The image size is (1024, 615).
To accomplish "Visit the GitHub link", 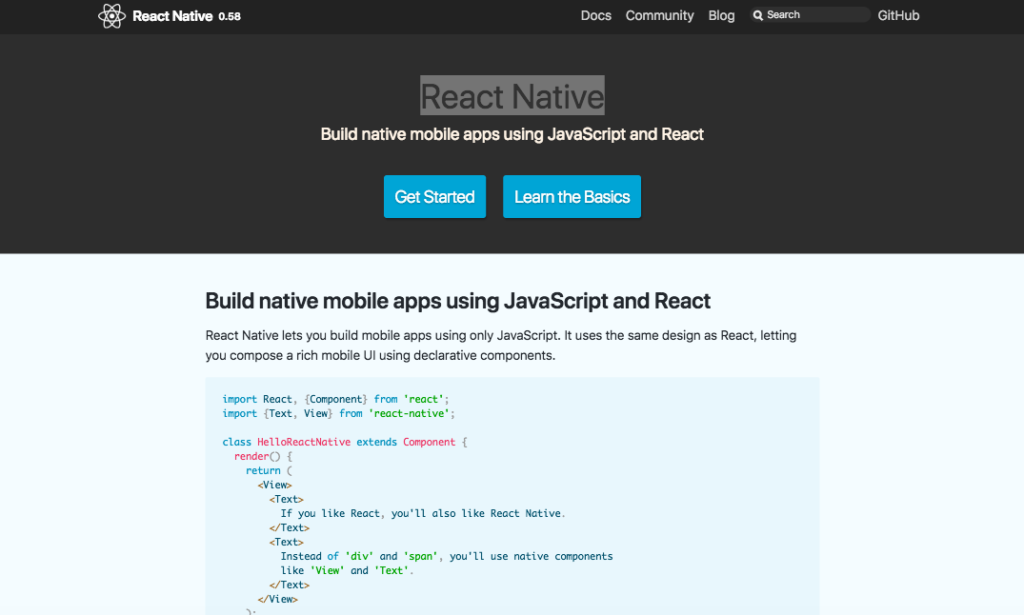I will (897, 15).
